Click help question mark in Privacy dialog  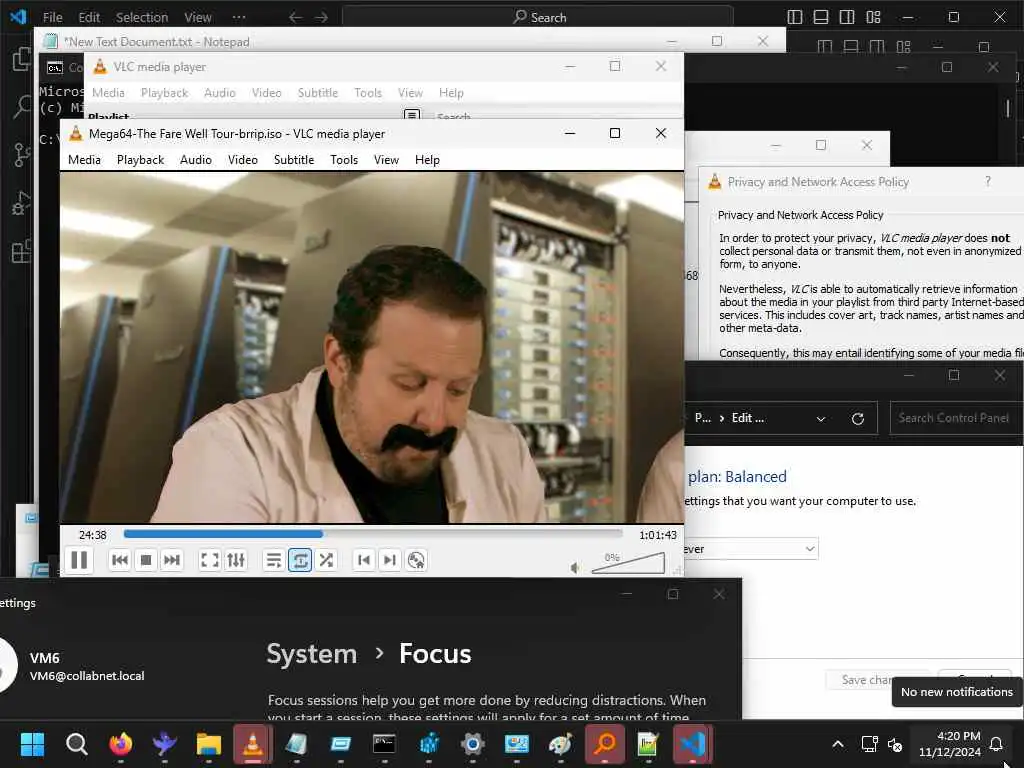coord(987,182)
